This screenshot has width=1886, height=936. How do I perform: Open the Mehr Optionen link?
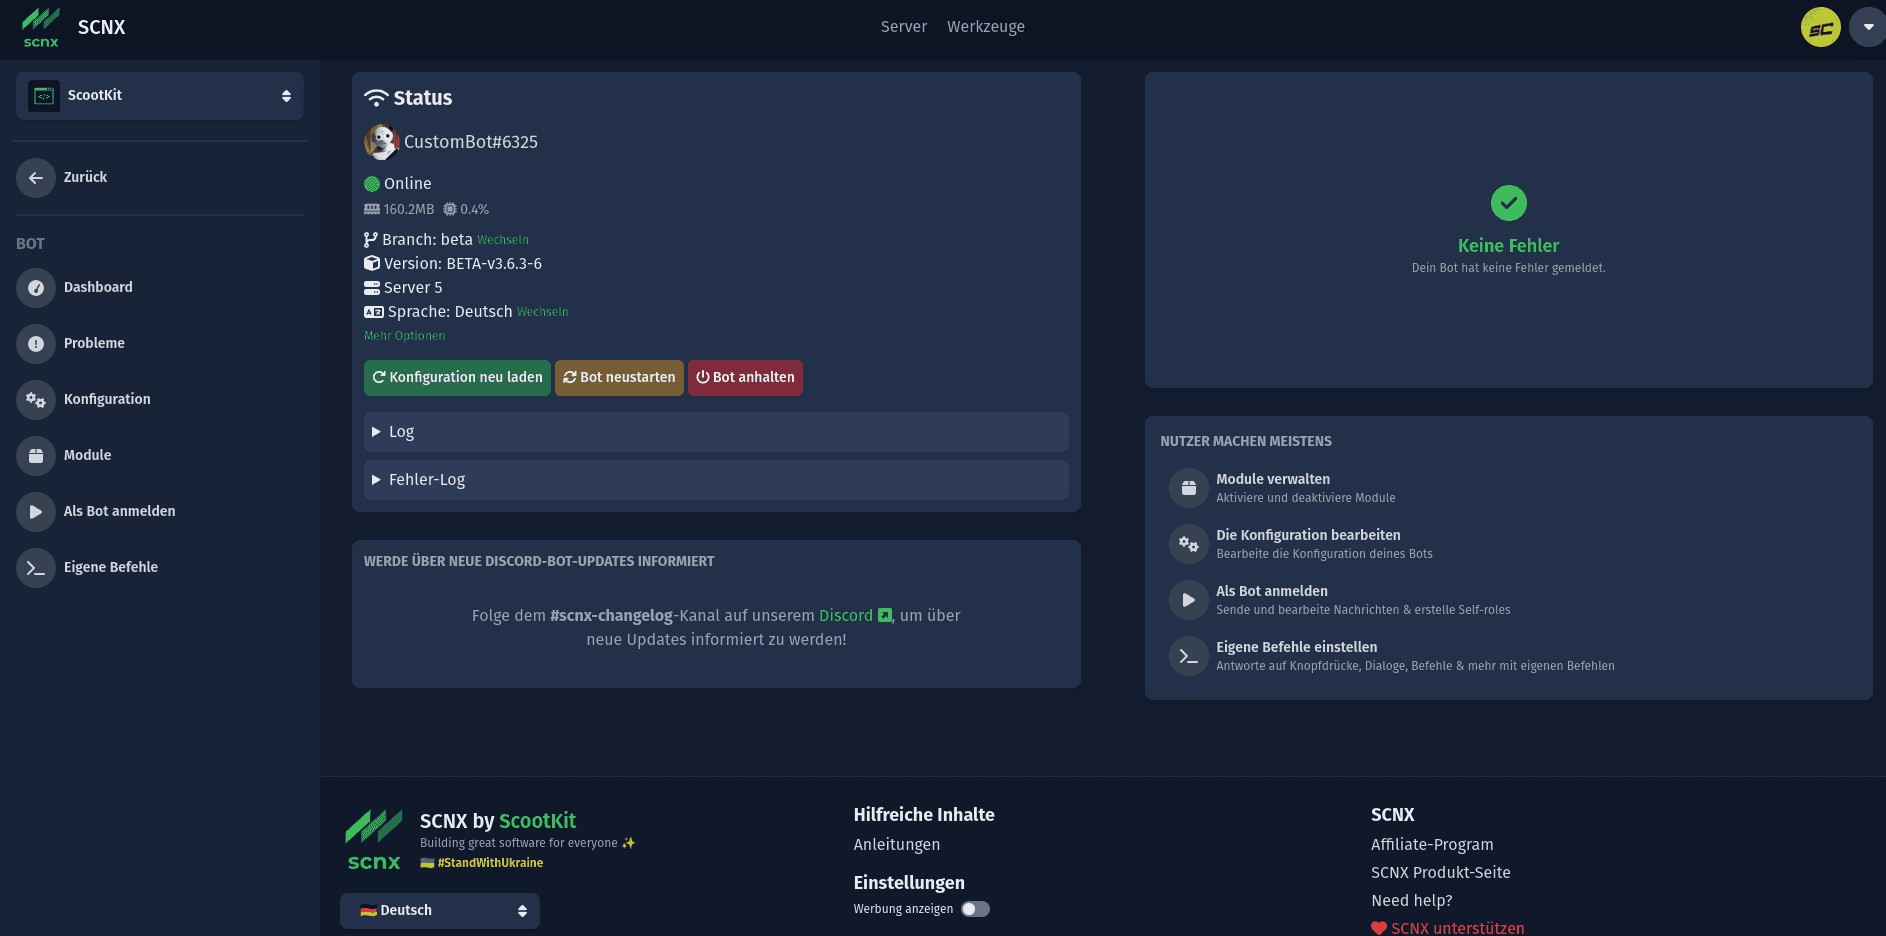404,336
